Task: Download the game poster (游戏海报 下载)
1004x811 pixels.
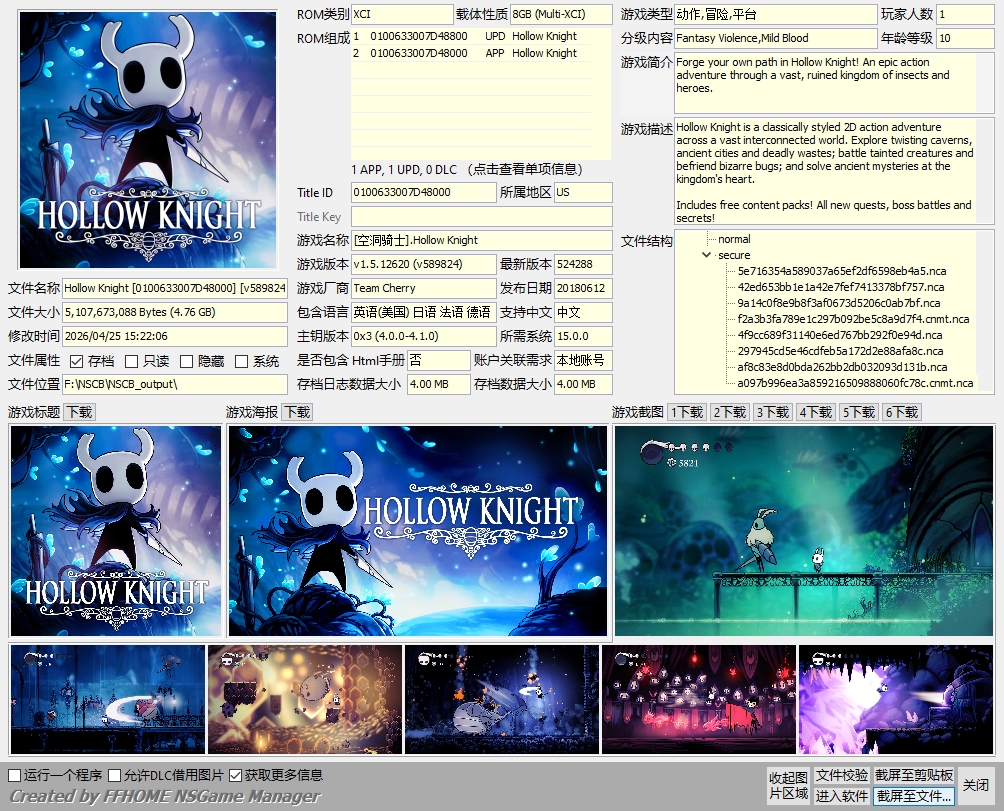Action: coord(298,412)
